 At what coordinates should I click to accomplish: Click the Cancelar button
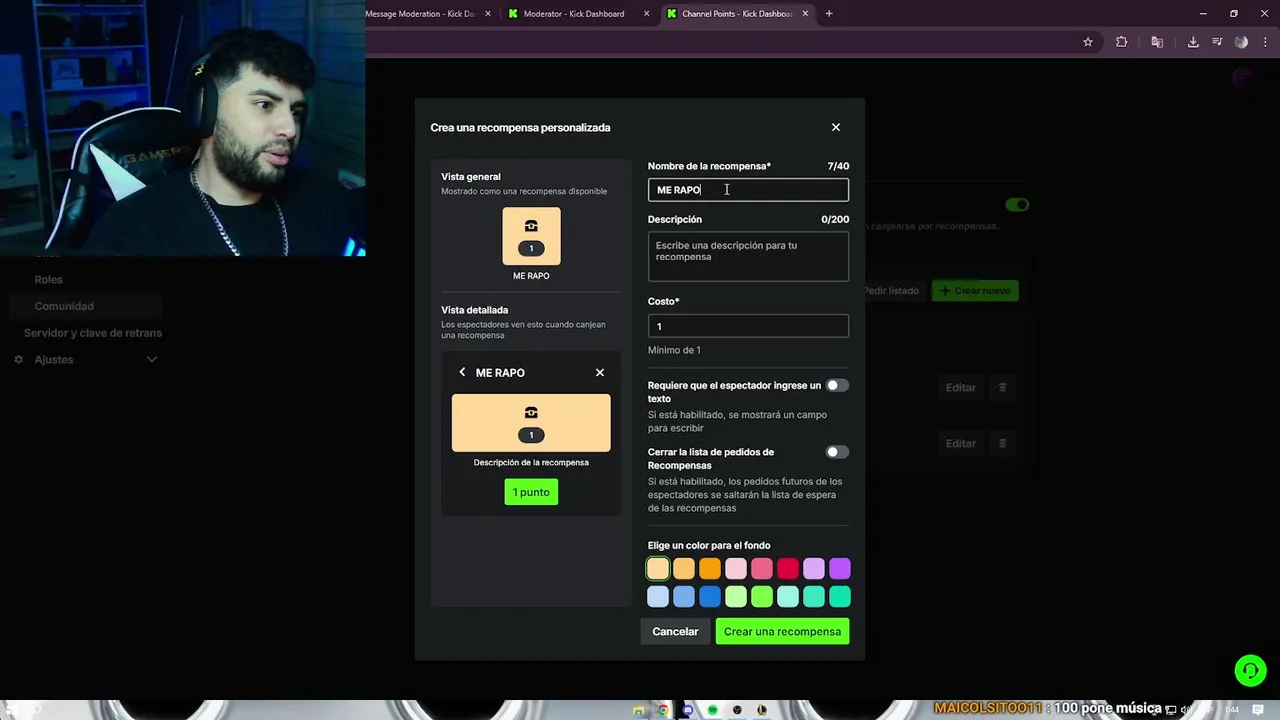675,632
